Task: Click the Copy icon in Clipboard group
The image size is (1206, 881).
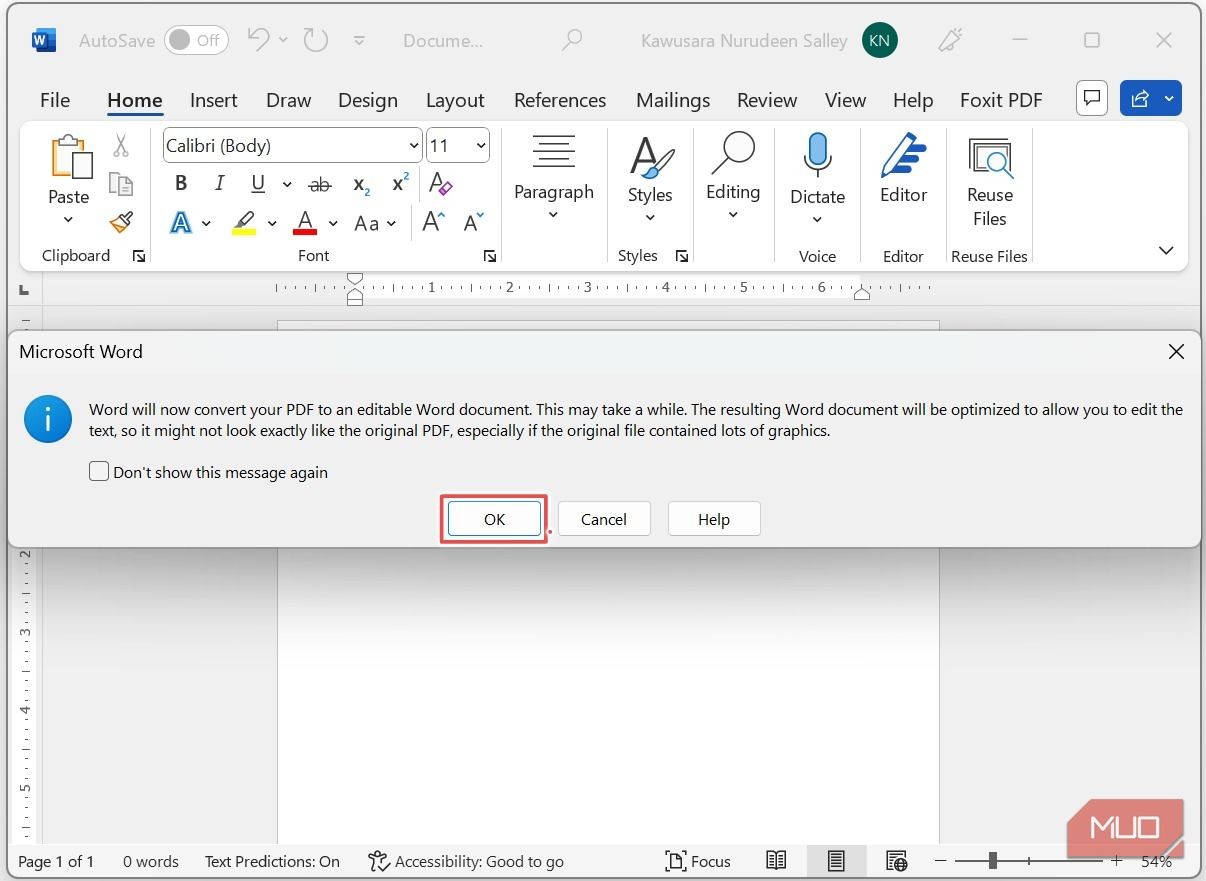Action: 121,184
